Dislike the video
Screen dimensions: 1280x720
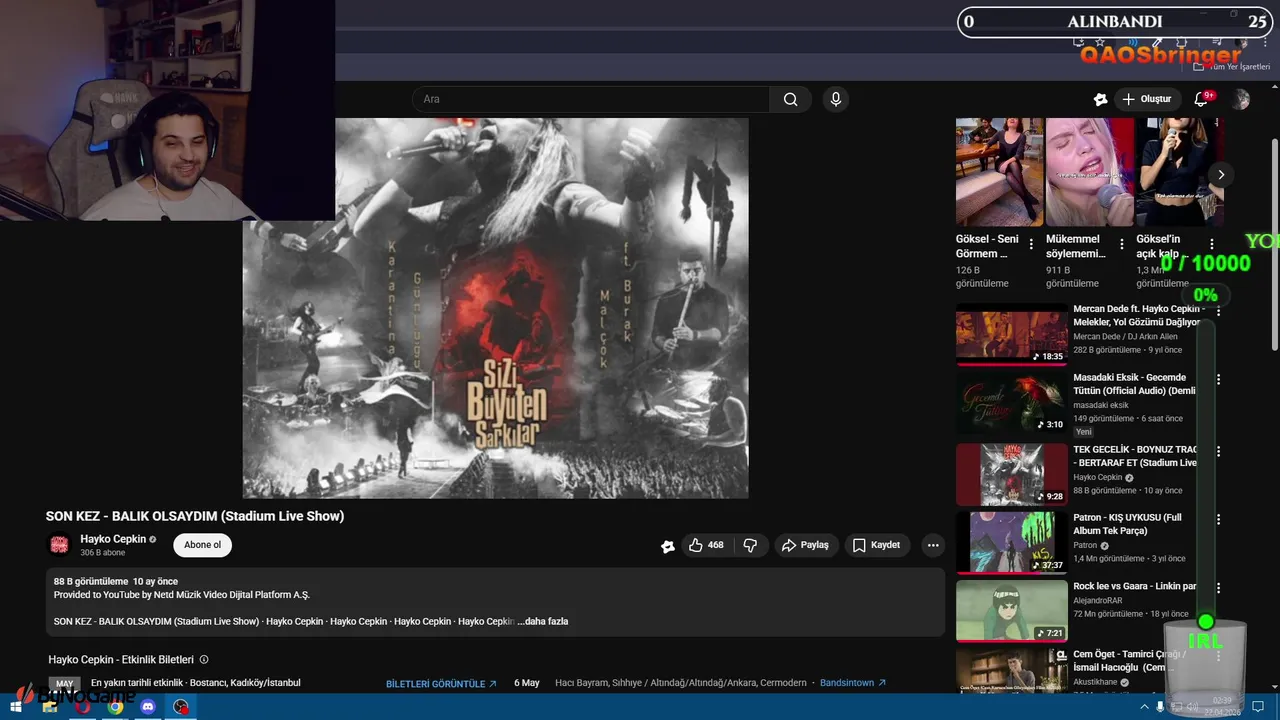pos(750,545)
